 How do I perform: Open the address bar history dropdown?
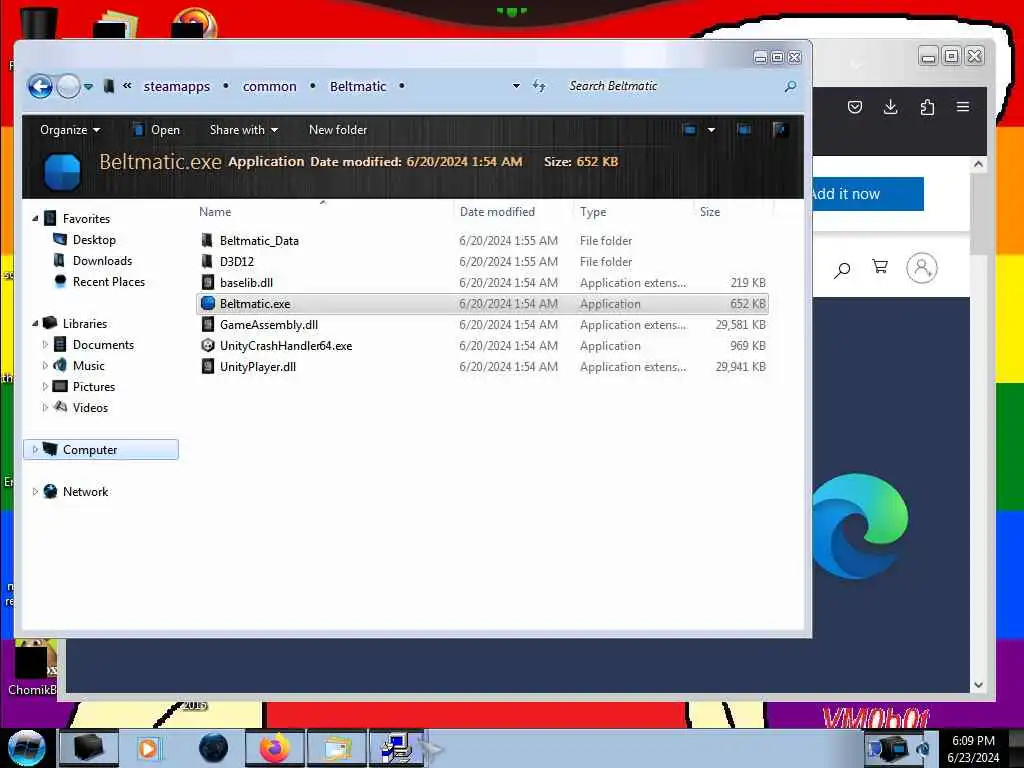pyautogui.click(x=516, y=86)
